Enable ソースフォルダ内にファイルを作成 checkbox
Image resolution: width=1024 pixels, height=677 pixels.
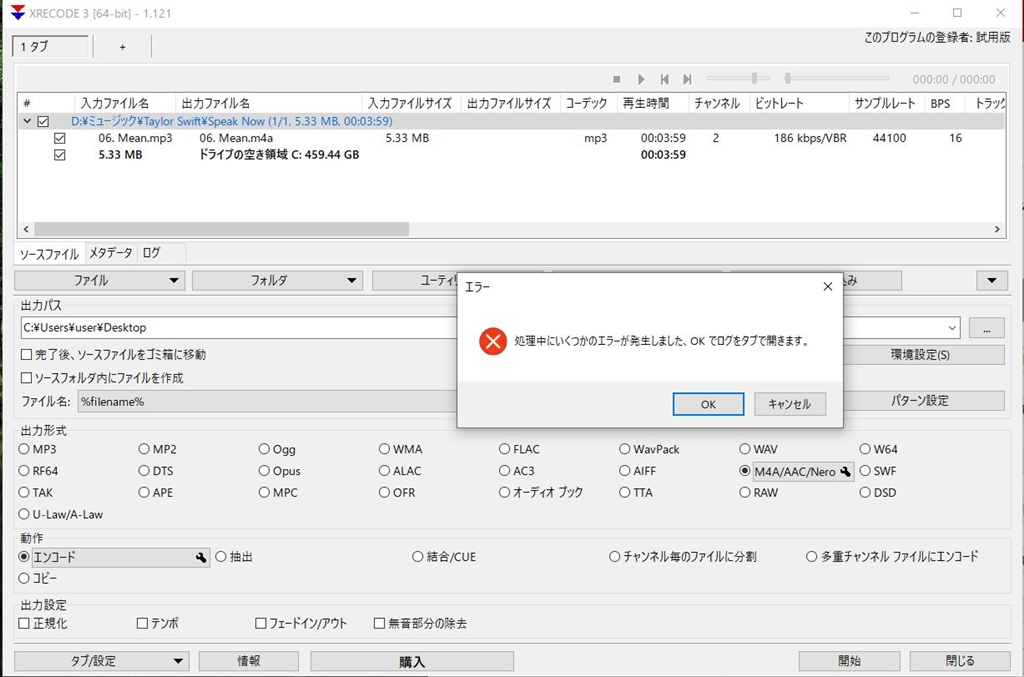click(x=27, y=378)
